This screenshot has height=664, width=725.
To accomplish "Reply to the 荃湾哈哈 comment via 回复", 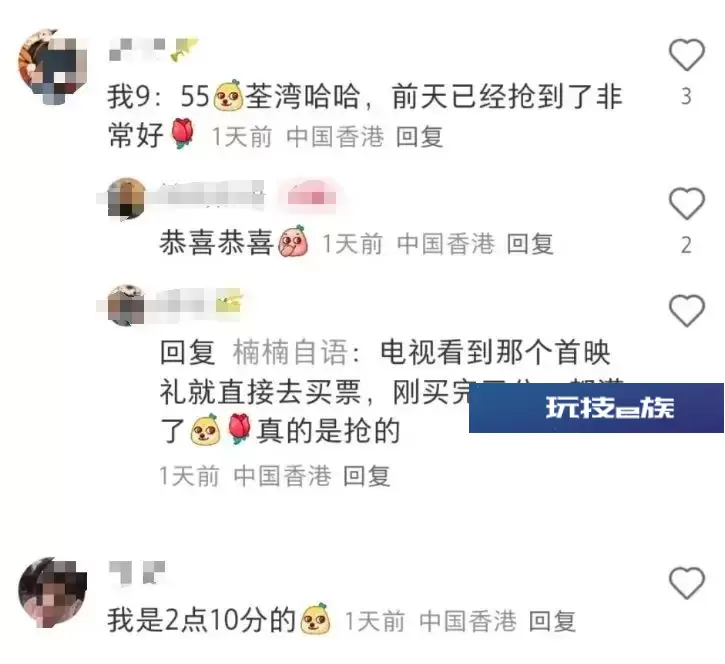I will (419, 137).
